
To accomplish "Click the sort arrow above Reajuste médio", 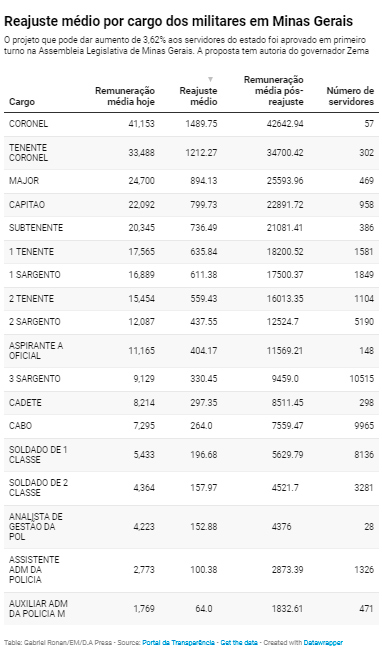I will (x=211, y=79).
